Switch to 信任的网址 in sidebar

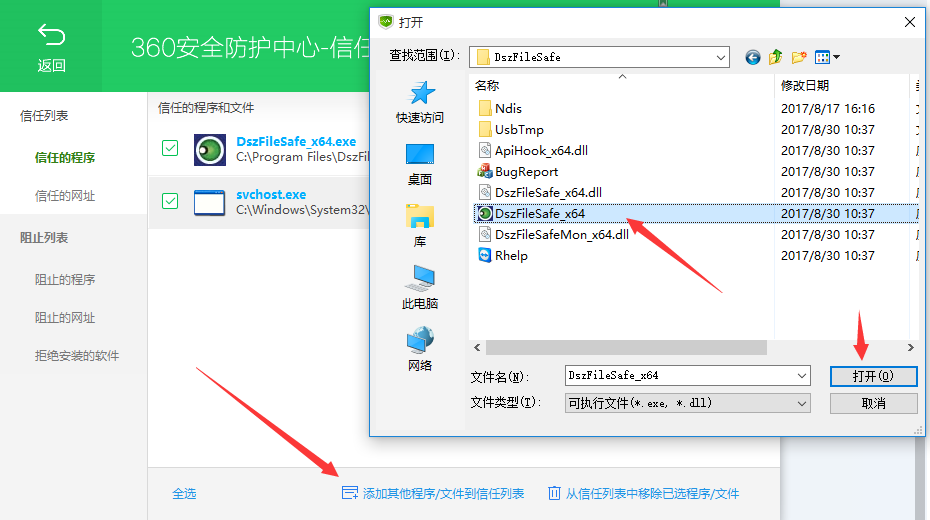(x=65, y=196)
